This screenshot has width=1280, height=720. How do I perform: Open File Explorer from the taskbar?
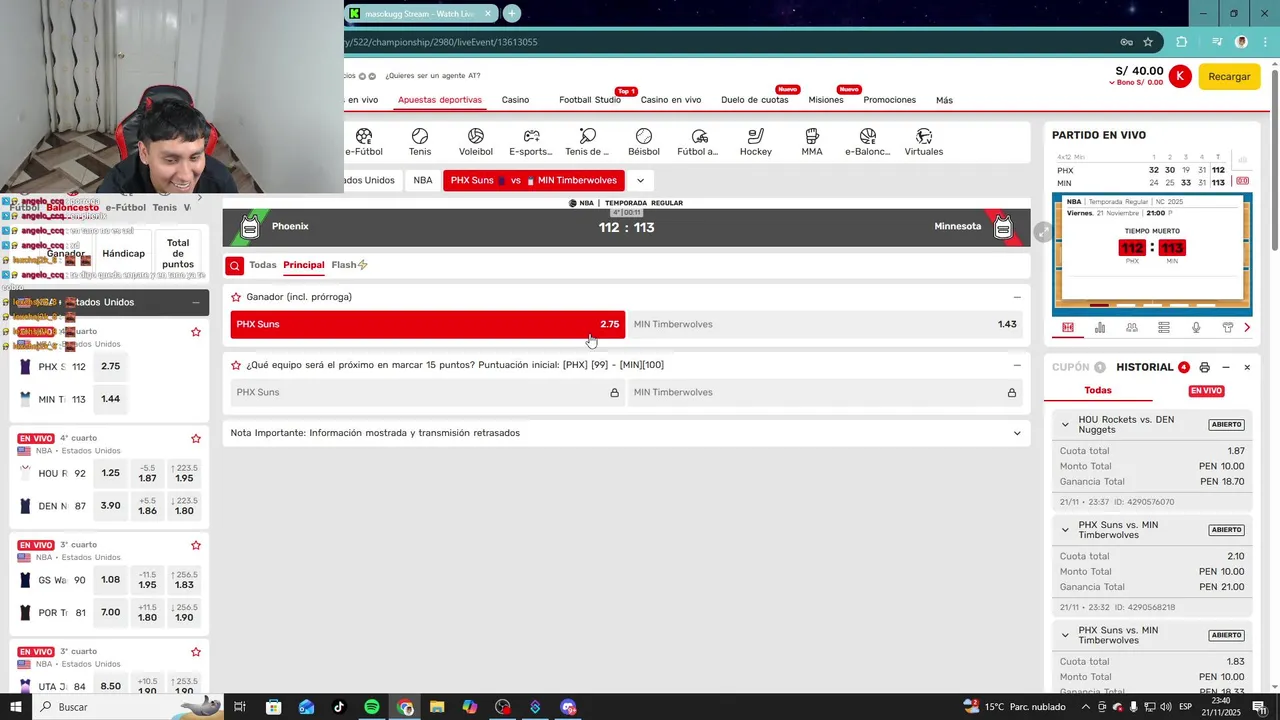coord(437,707)
